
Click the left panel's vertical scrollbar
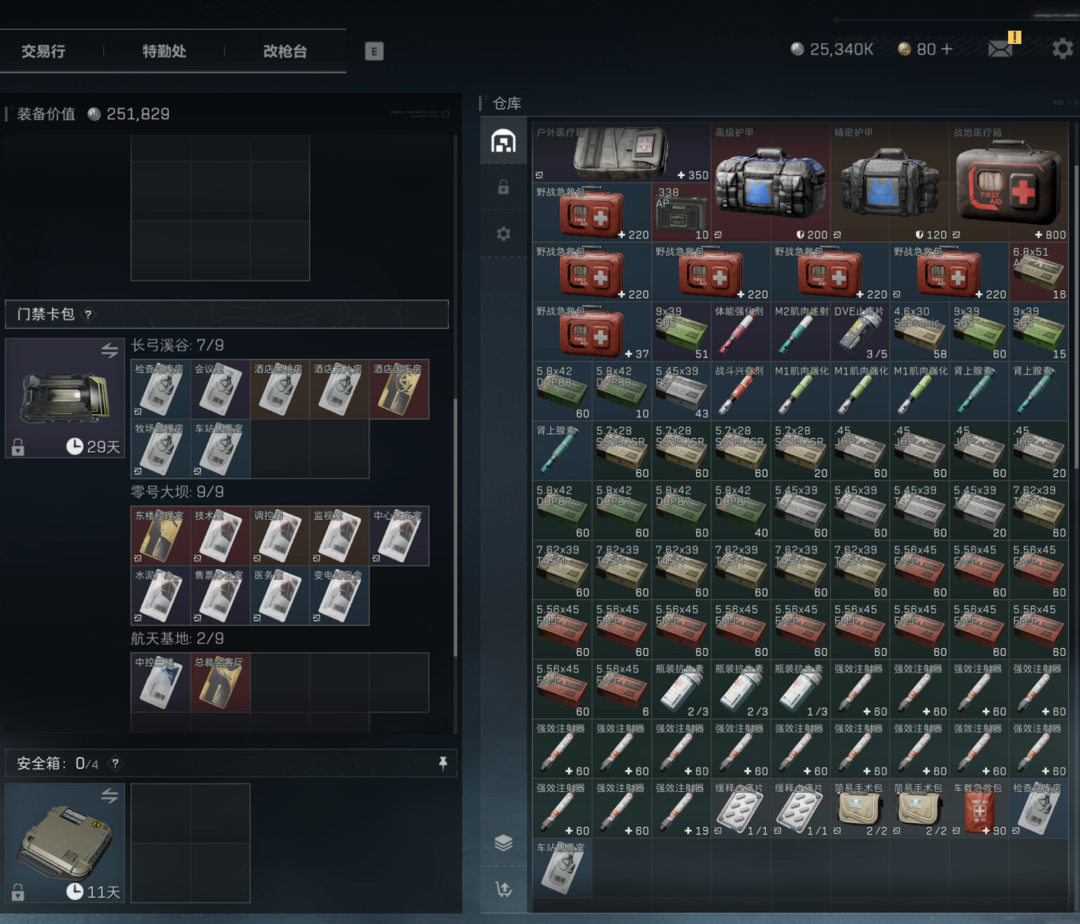click(x=455, y=527)
